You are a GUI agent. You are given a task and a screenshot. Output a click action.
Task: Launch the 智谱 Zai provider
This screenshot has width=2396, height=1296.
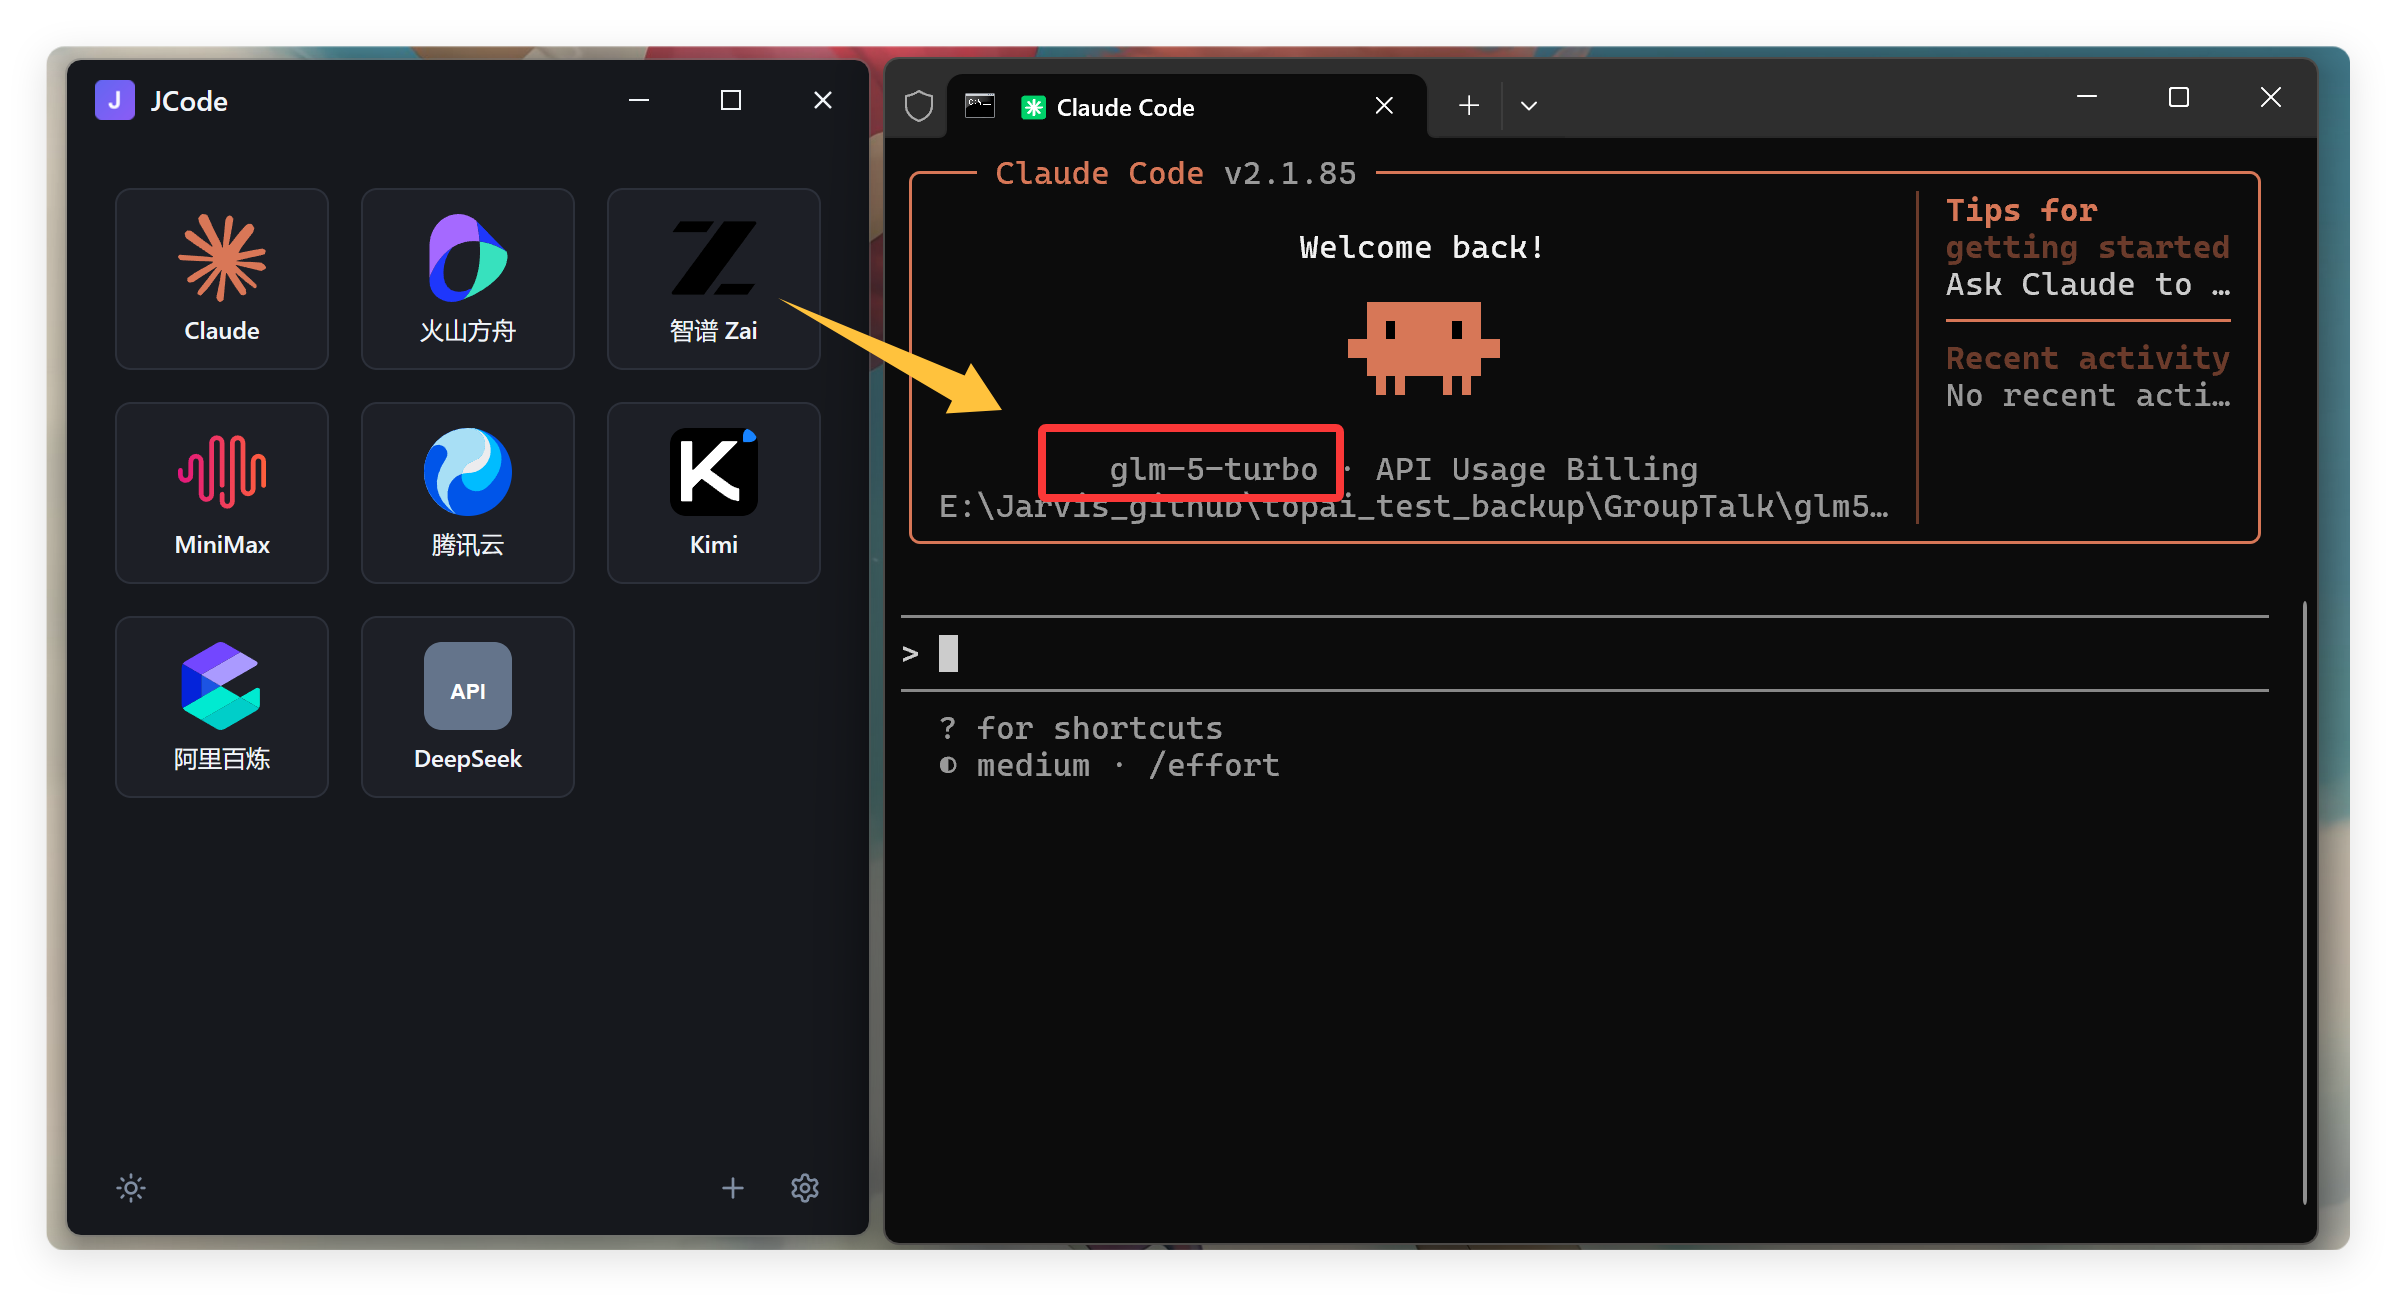[713, 278]
